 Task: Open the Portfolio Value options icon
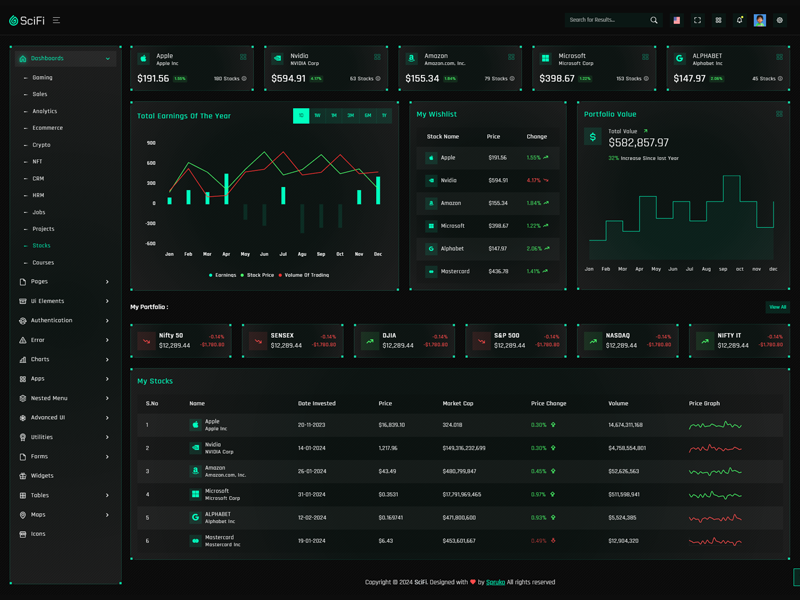[779, 114]
